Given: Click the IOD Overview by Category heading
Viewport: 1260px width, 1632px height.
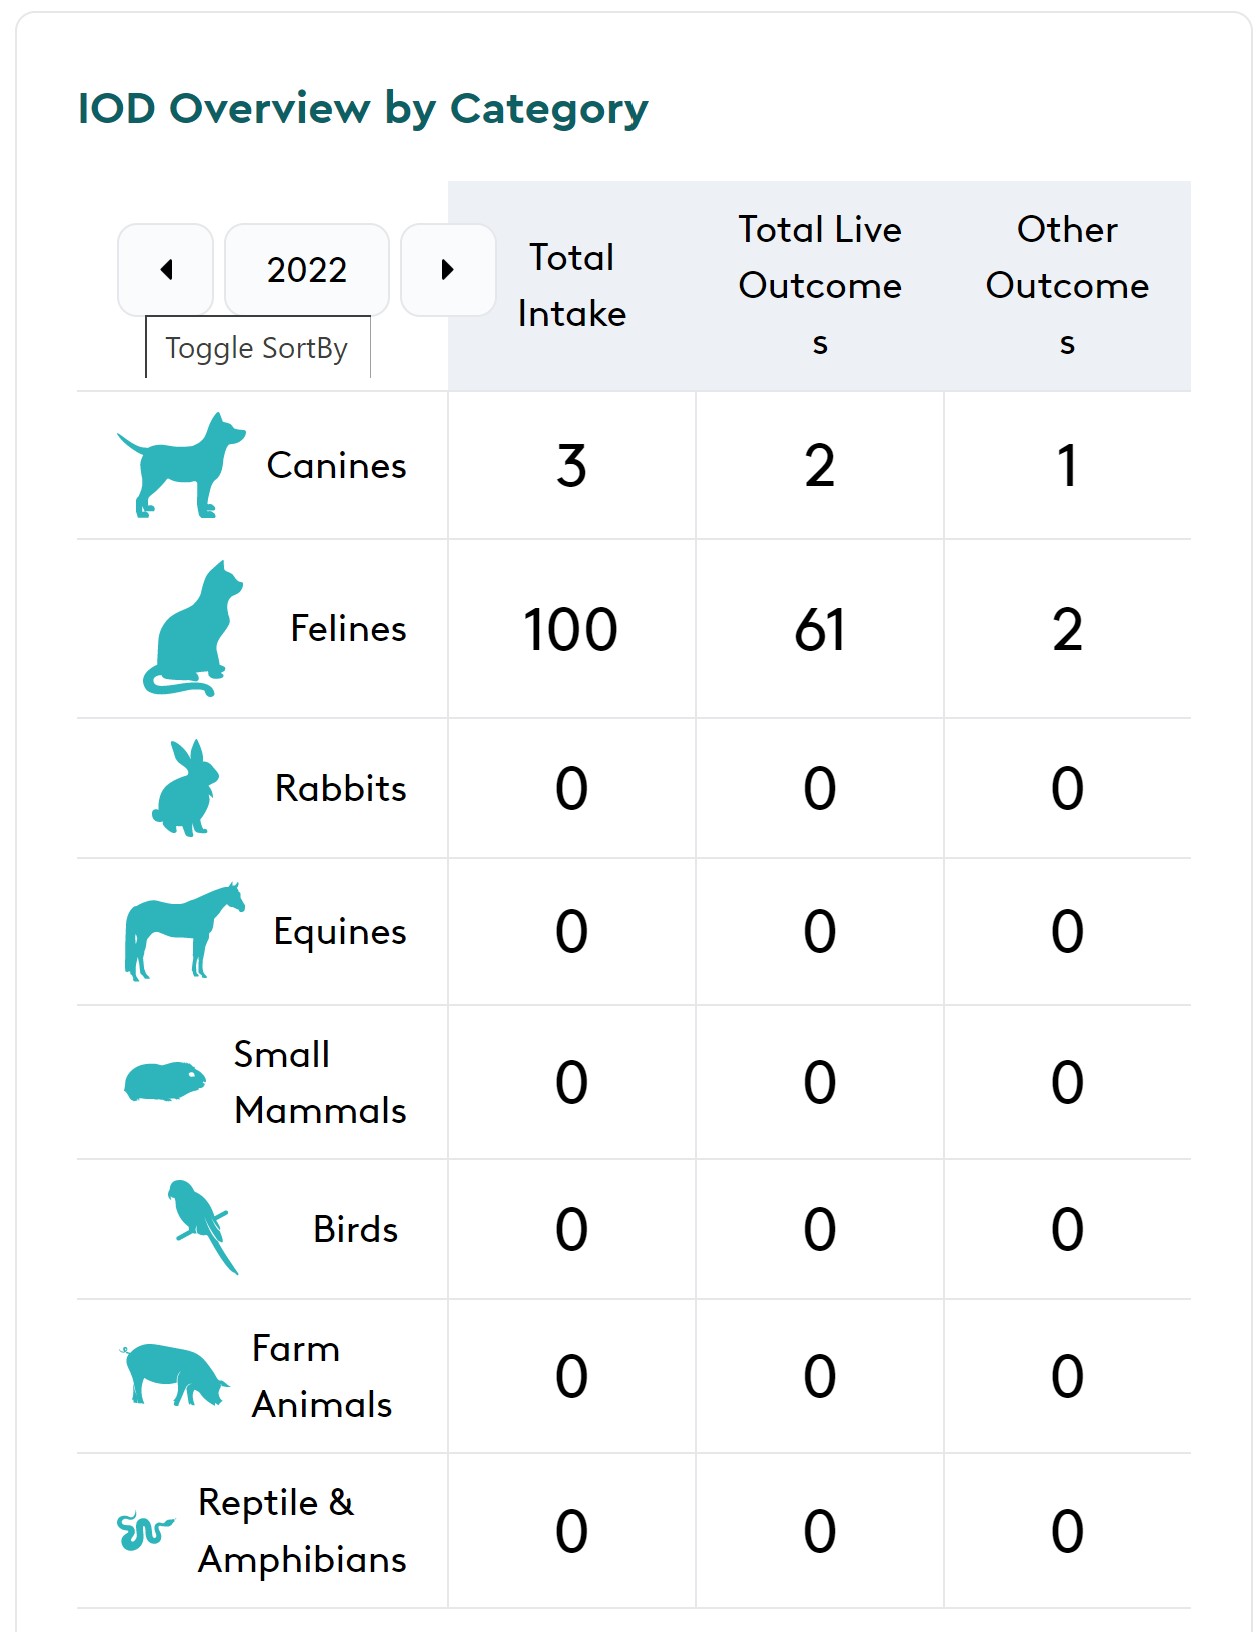Looking at the screenshot, I should [x=363, y=109].
